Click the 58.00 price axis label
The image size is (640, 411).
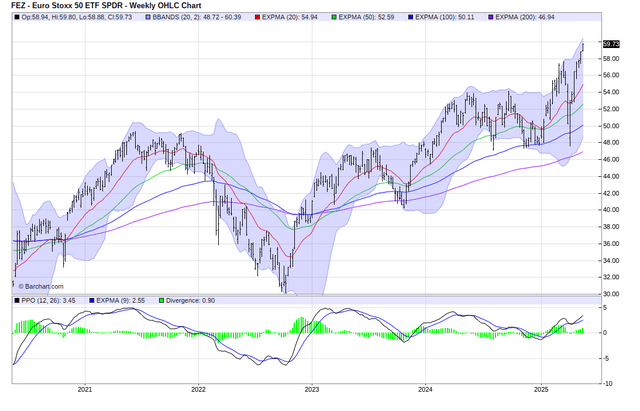(x=611, y=59)
